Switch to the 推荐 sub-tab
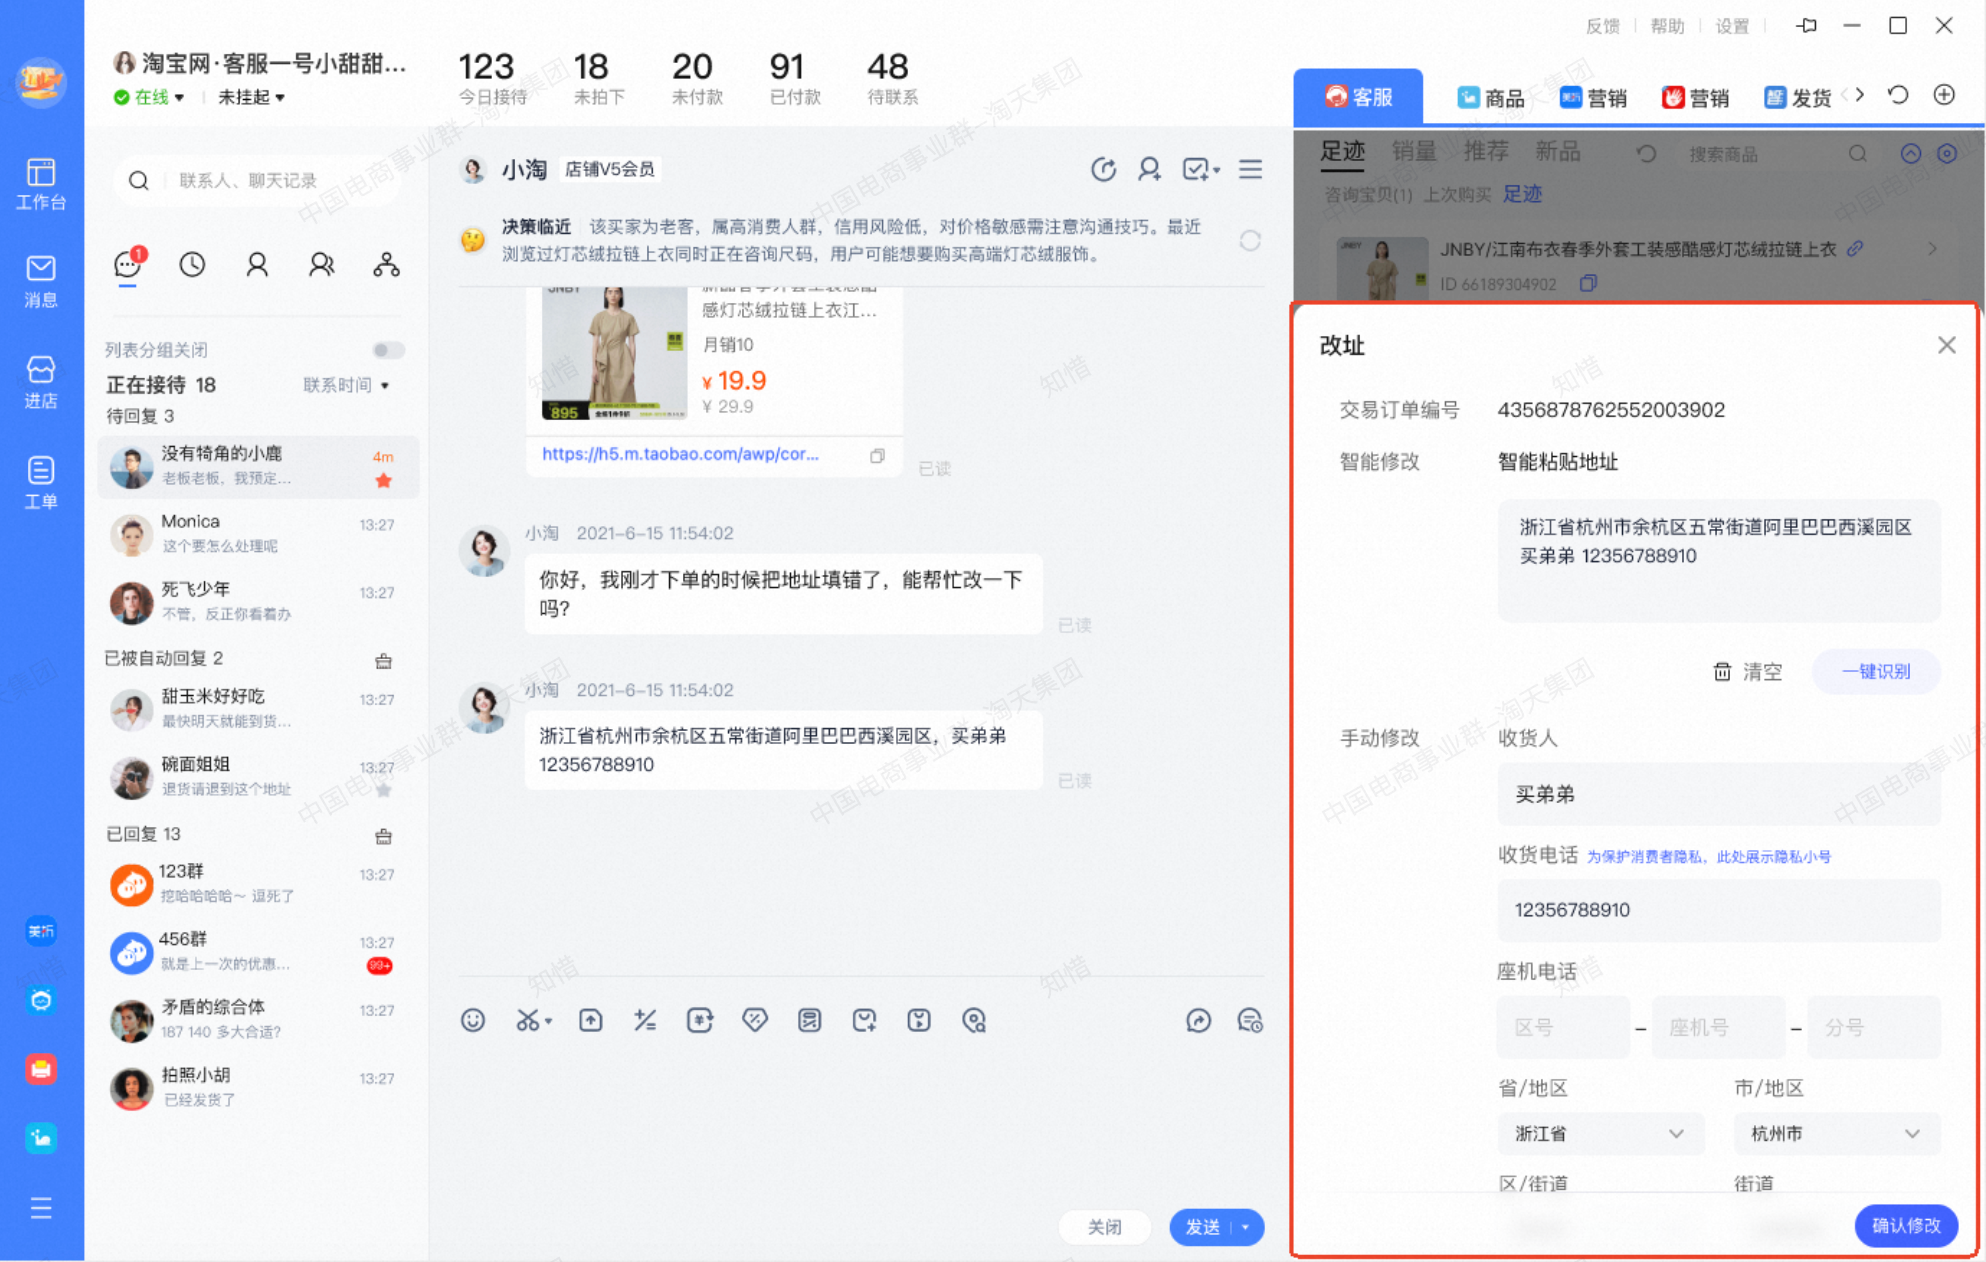1986x1262 pixels. click(1485, 152)
